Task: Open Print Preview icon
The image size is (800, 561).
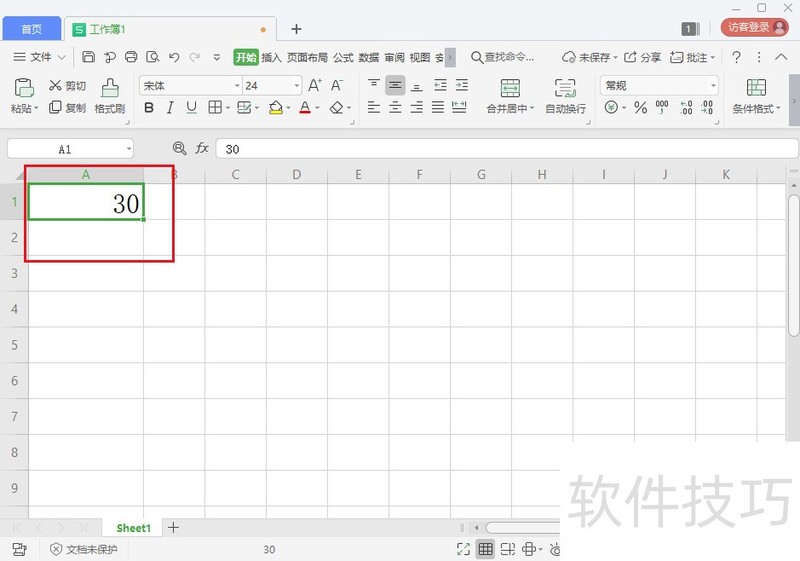Action: pyautogui.click(x=153, y=57)
